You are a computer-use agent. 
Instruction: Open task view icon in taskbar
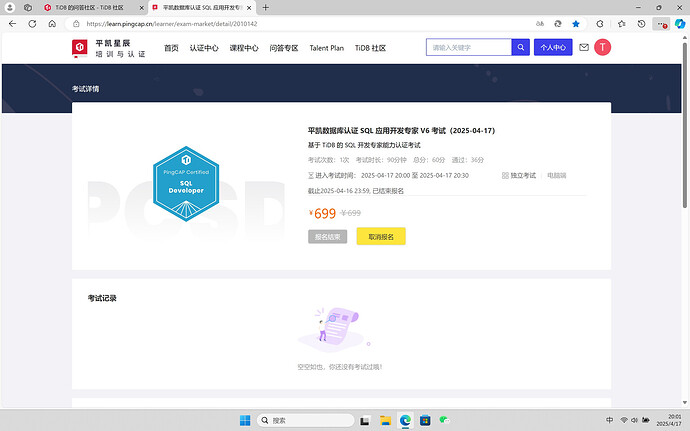click(365, 420)
